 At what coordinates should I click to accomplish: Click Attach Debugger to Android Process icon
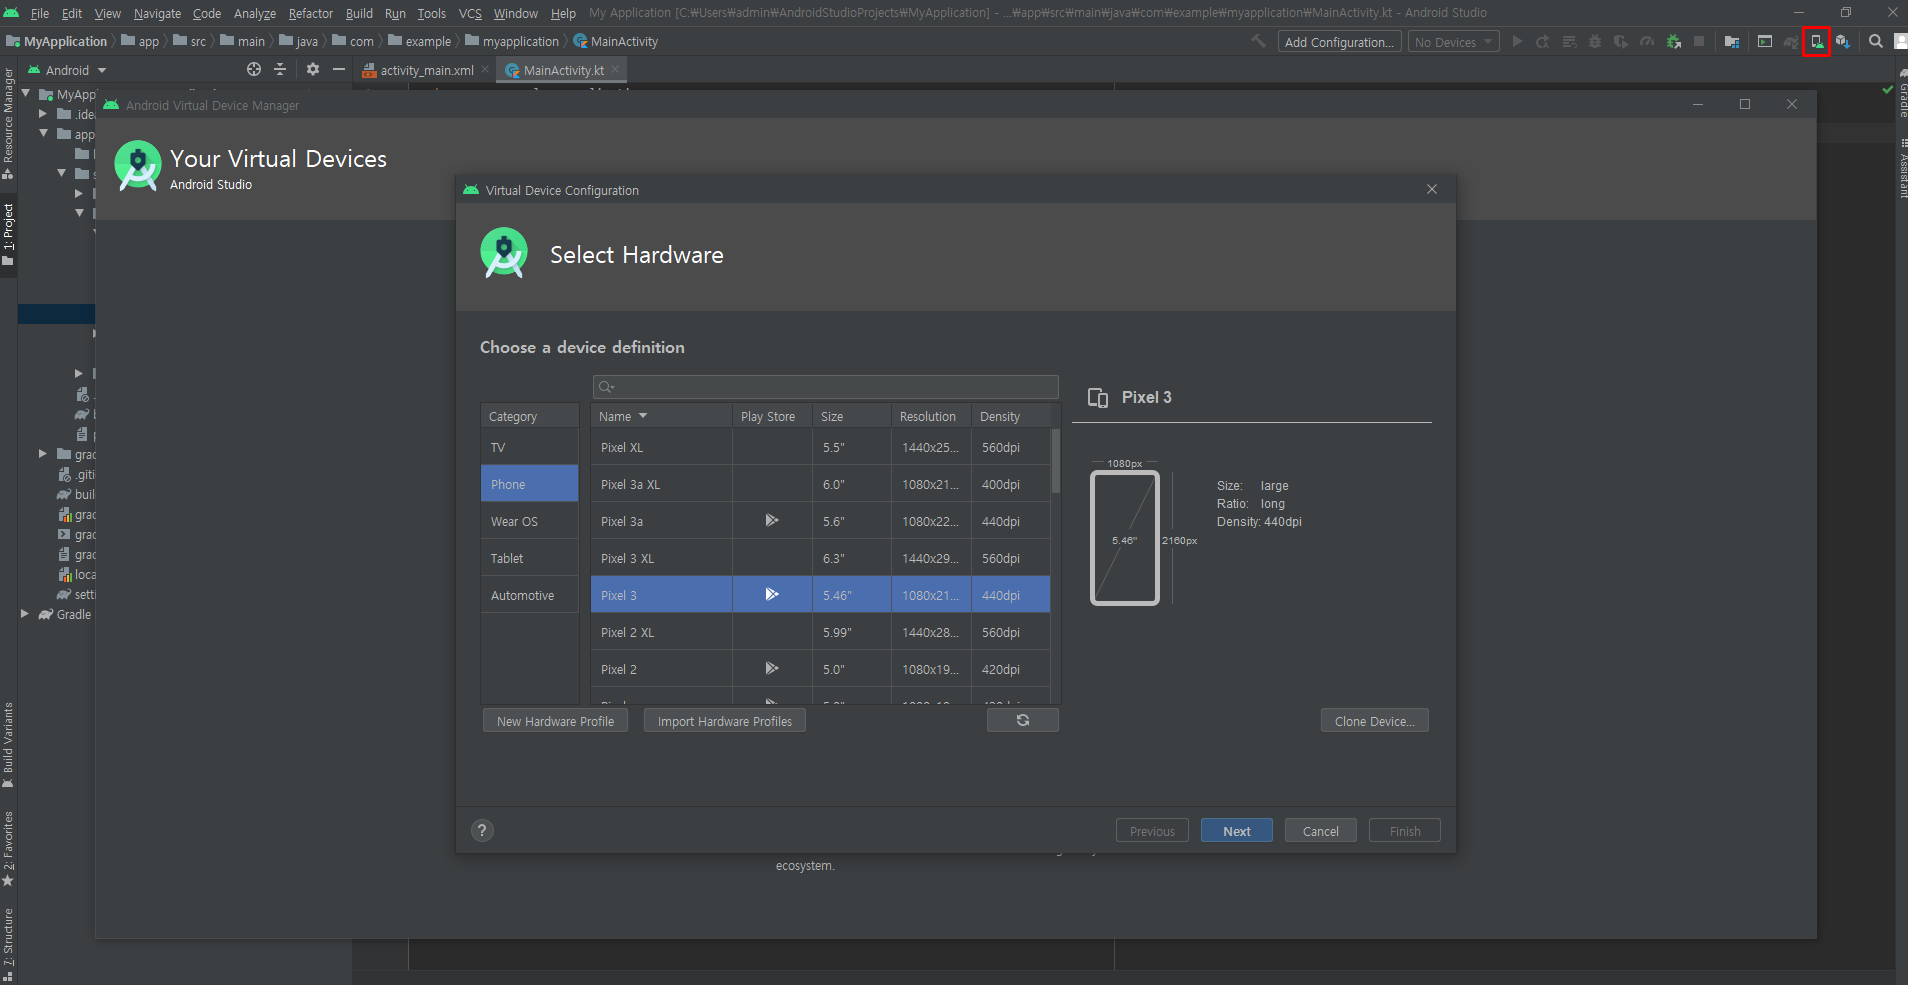tap(1673, 41)
